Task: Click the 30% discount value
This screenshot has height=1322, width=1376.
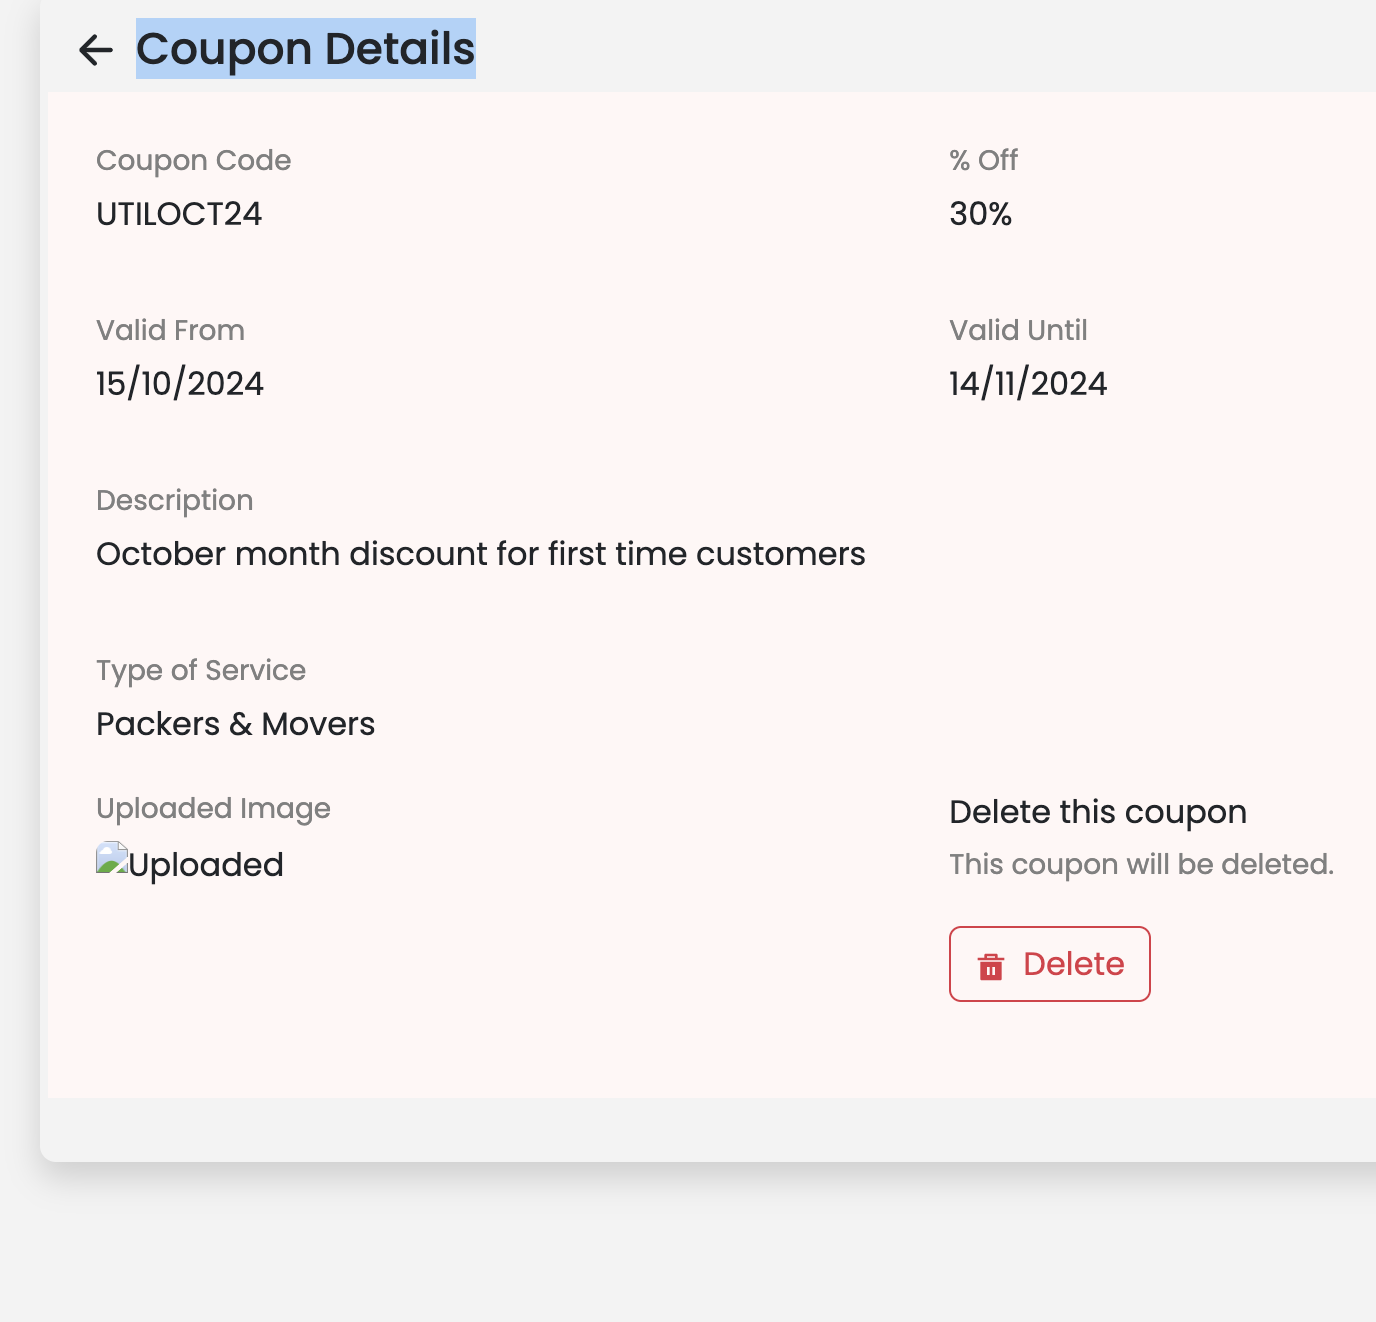Action: [x=980, y=214]
